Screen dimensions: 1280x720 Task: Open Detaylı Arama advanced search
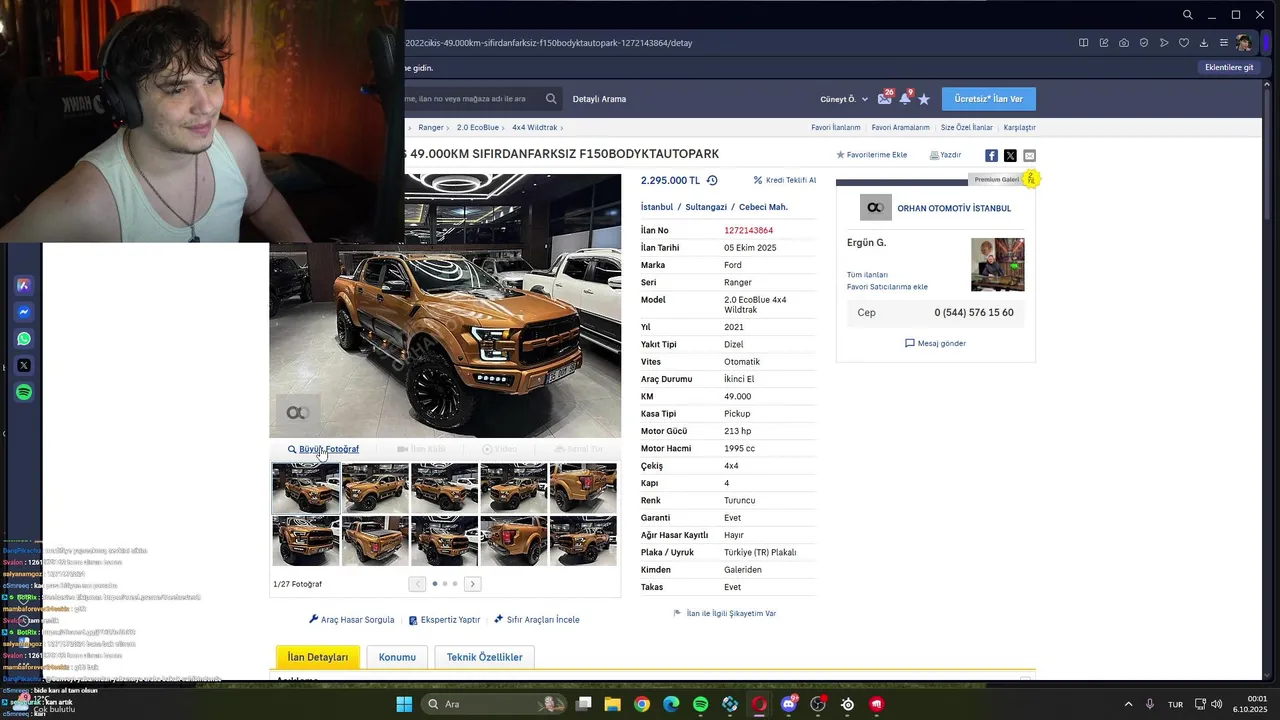coord(599,99)
